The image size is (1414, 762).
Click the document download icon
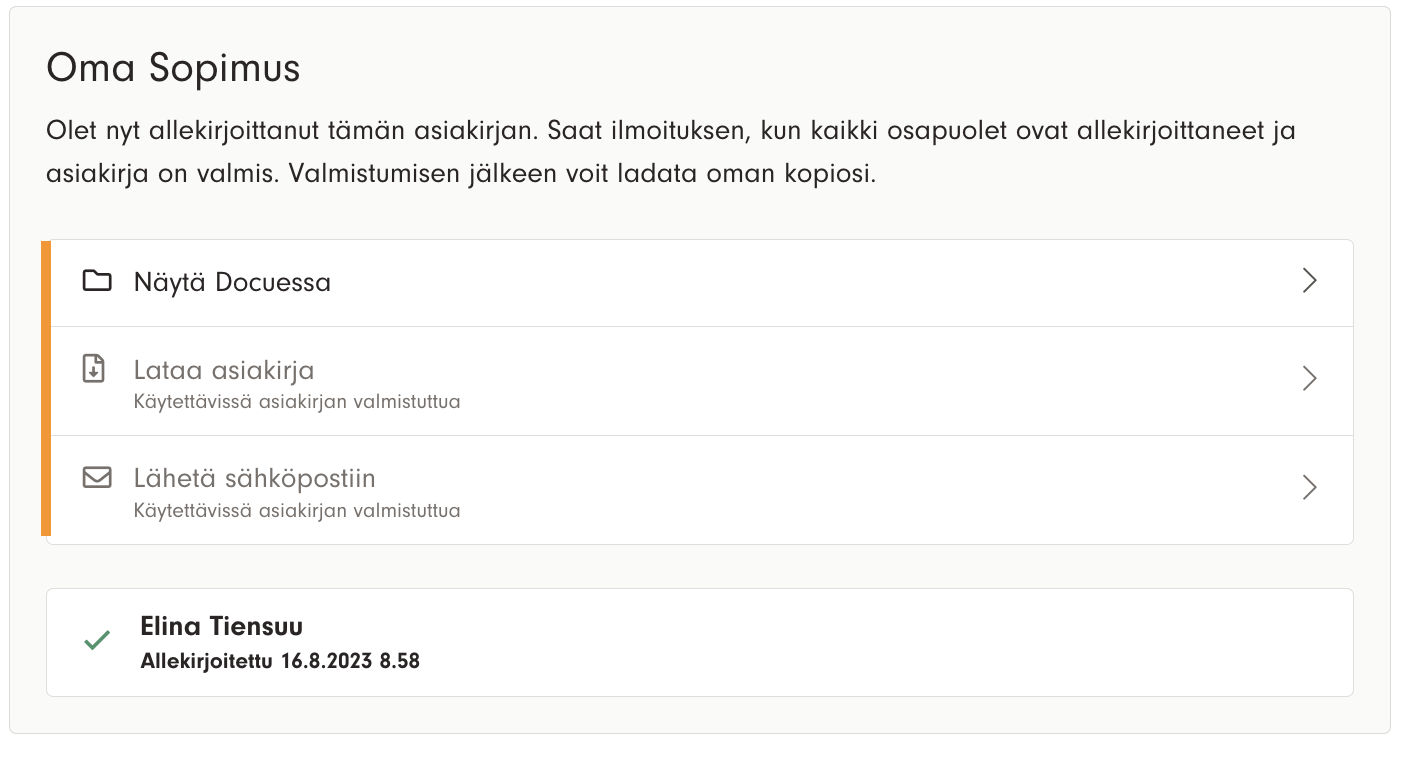click(x=93, y=370)
